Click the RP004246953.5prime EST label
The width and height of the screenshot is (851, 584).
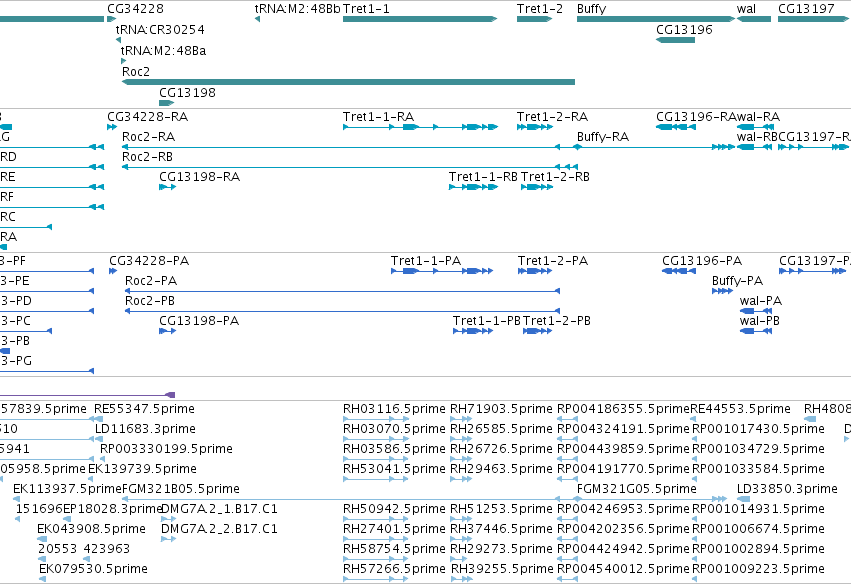coord(624,509)
